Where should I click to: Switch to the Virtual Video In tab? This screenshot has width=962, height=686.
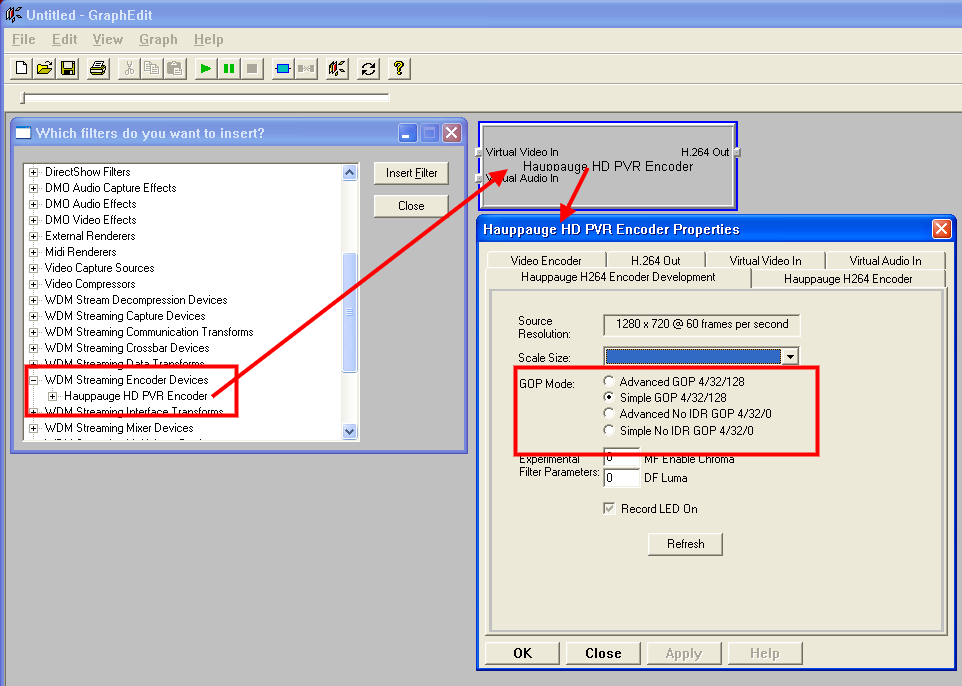click(765, 261)
